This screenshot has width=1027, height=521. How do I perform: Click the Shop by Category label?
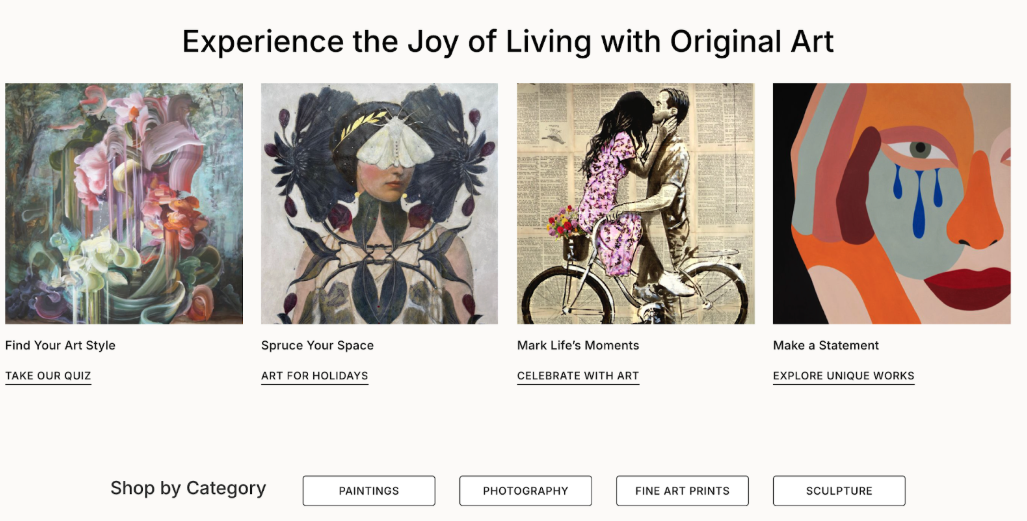point(188,488)
